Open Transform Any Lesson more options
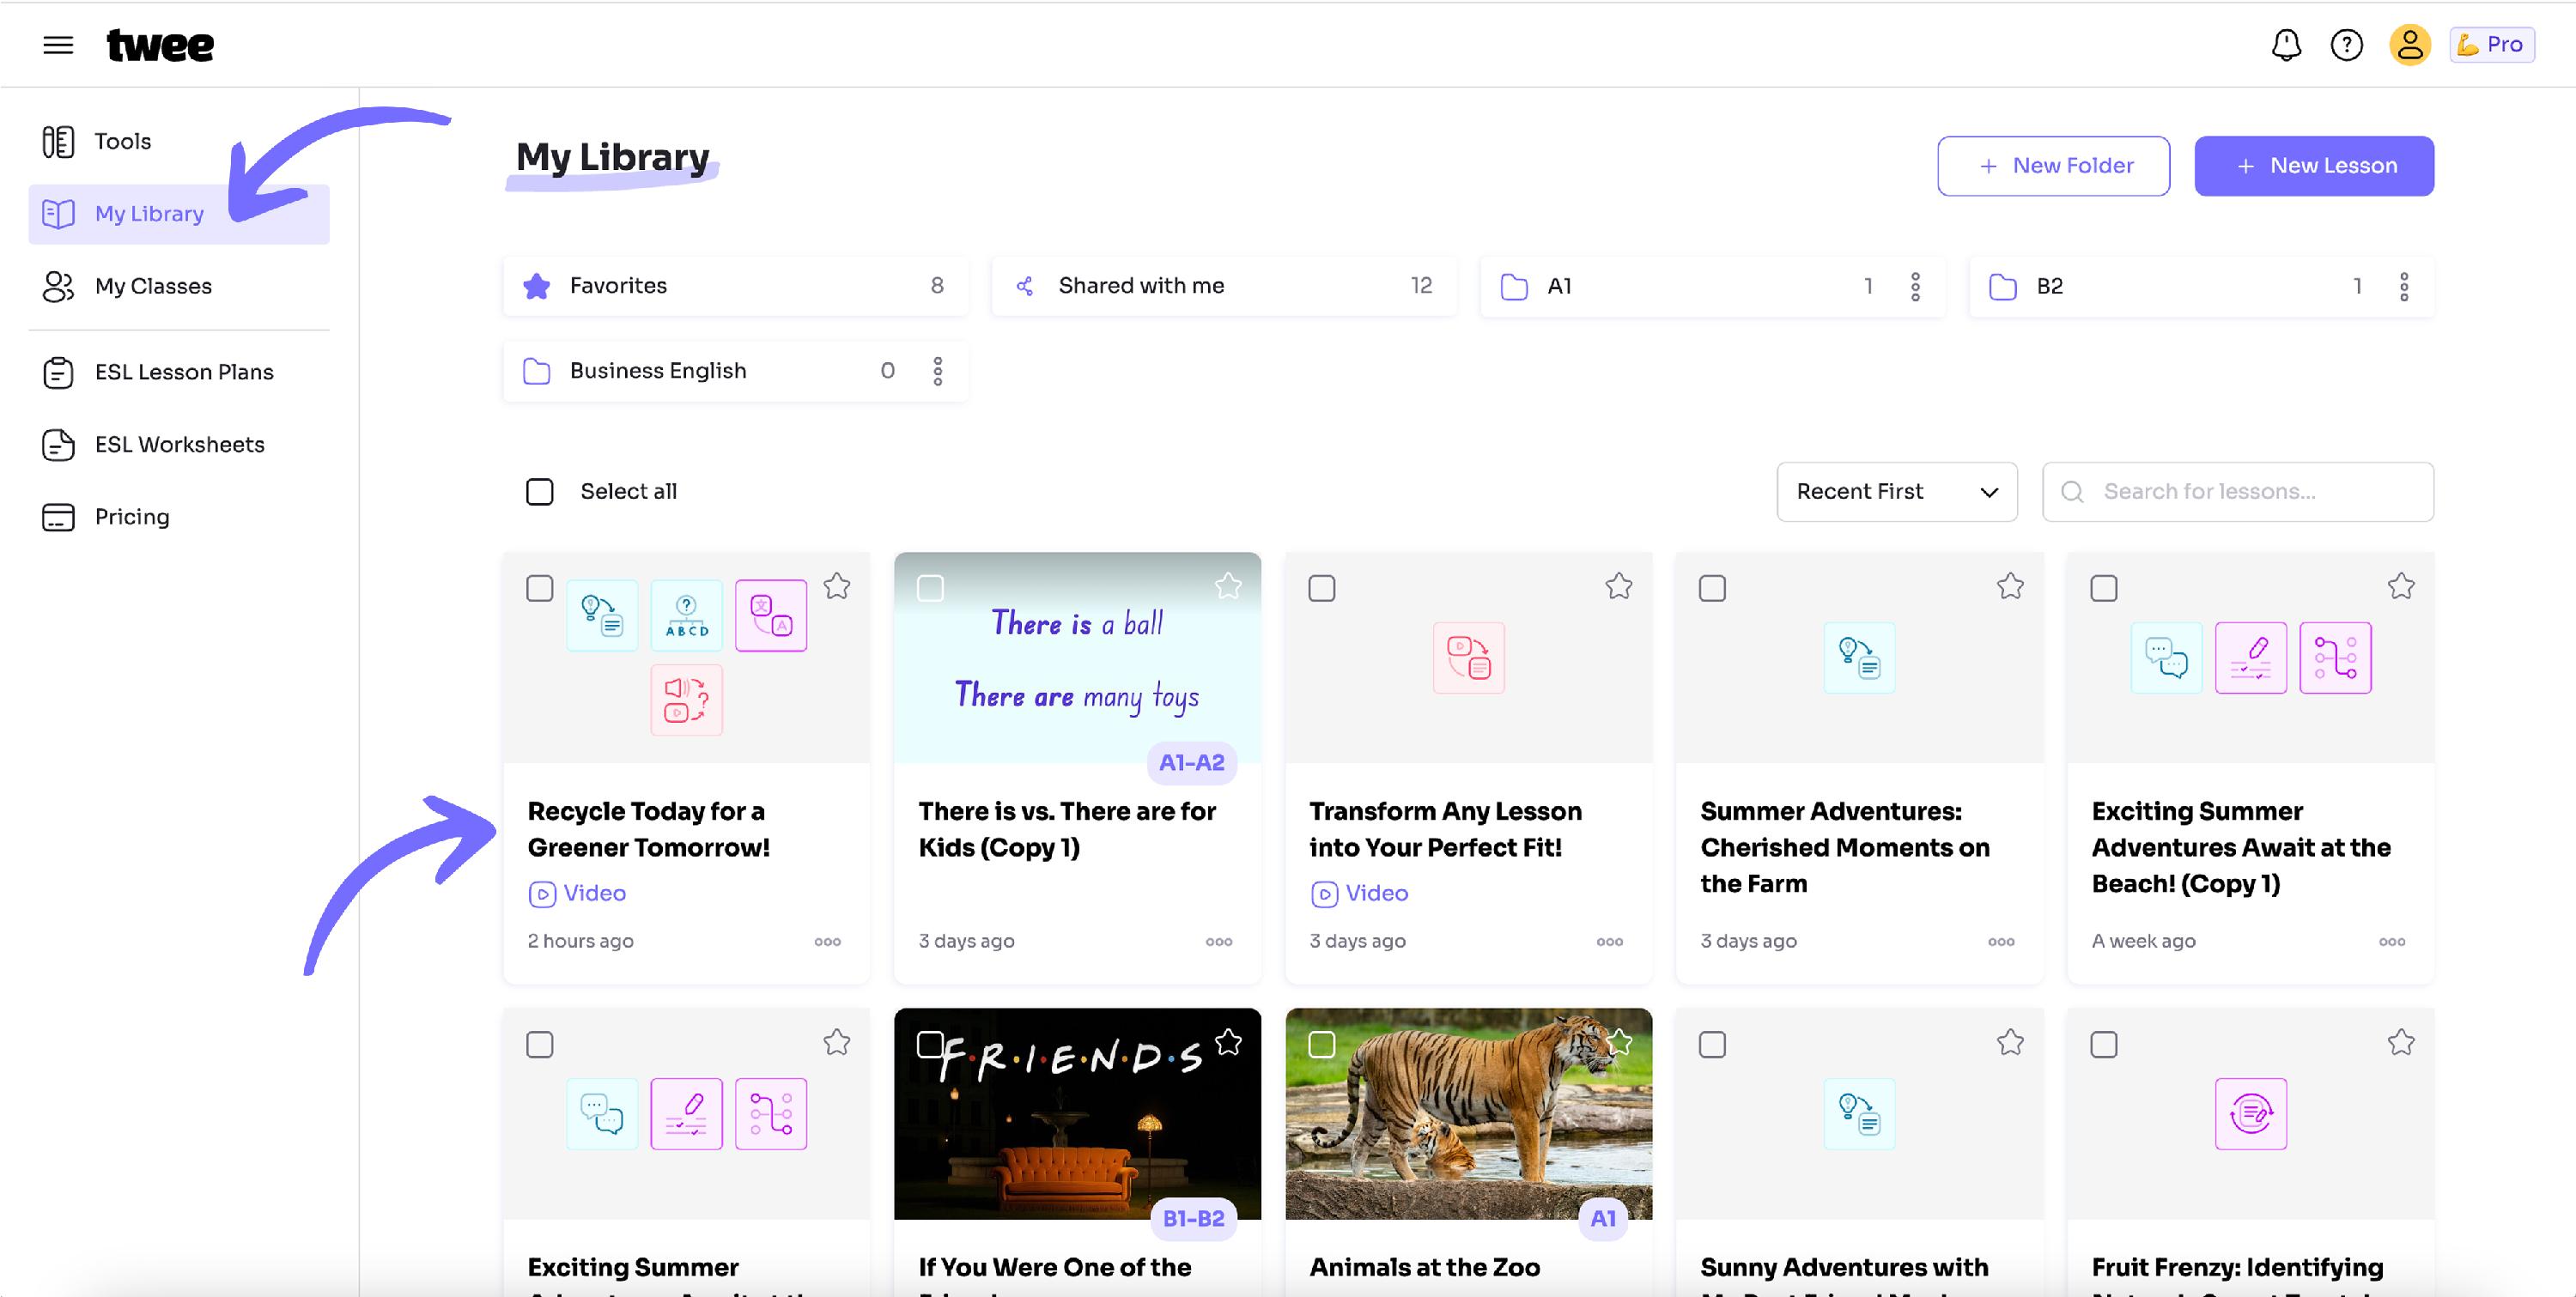Viewport: 2576px width, 1297px height. [1609, 941]
